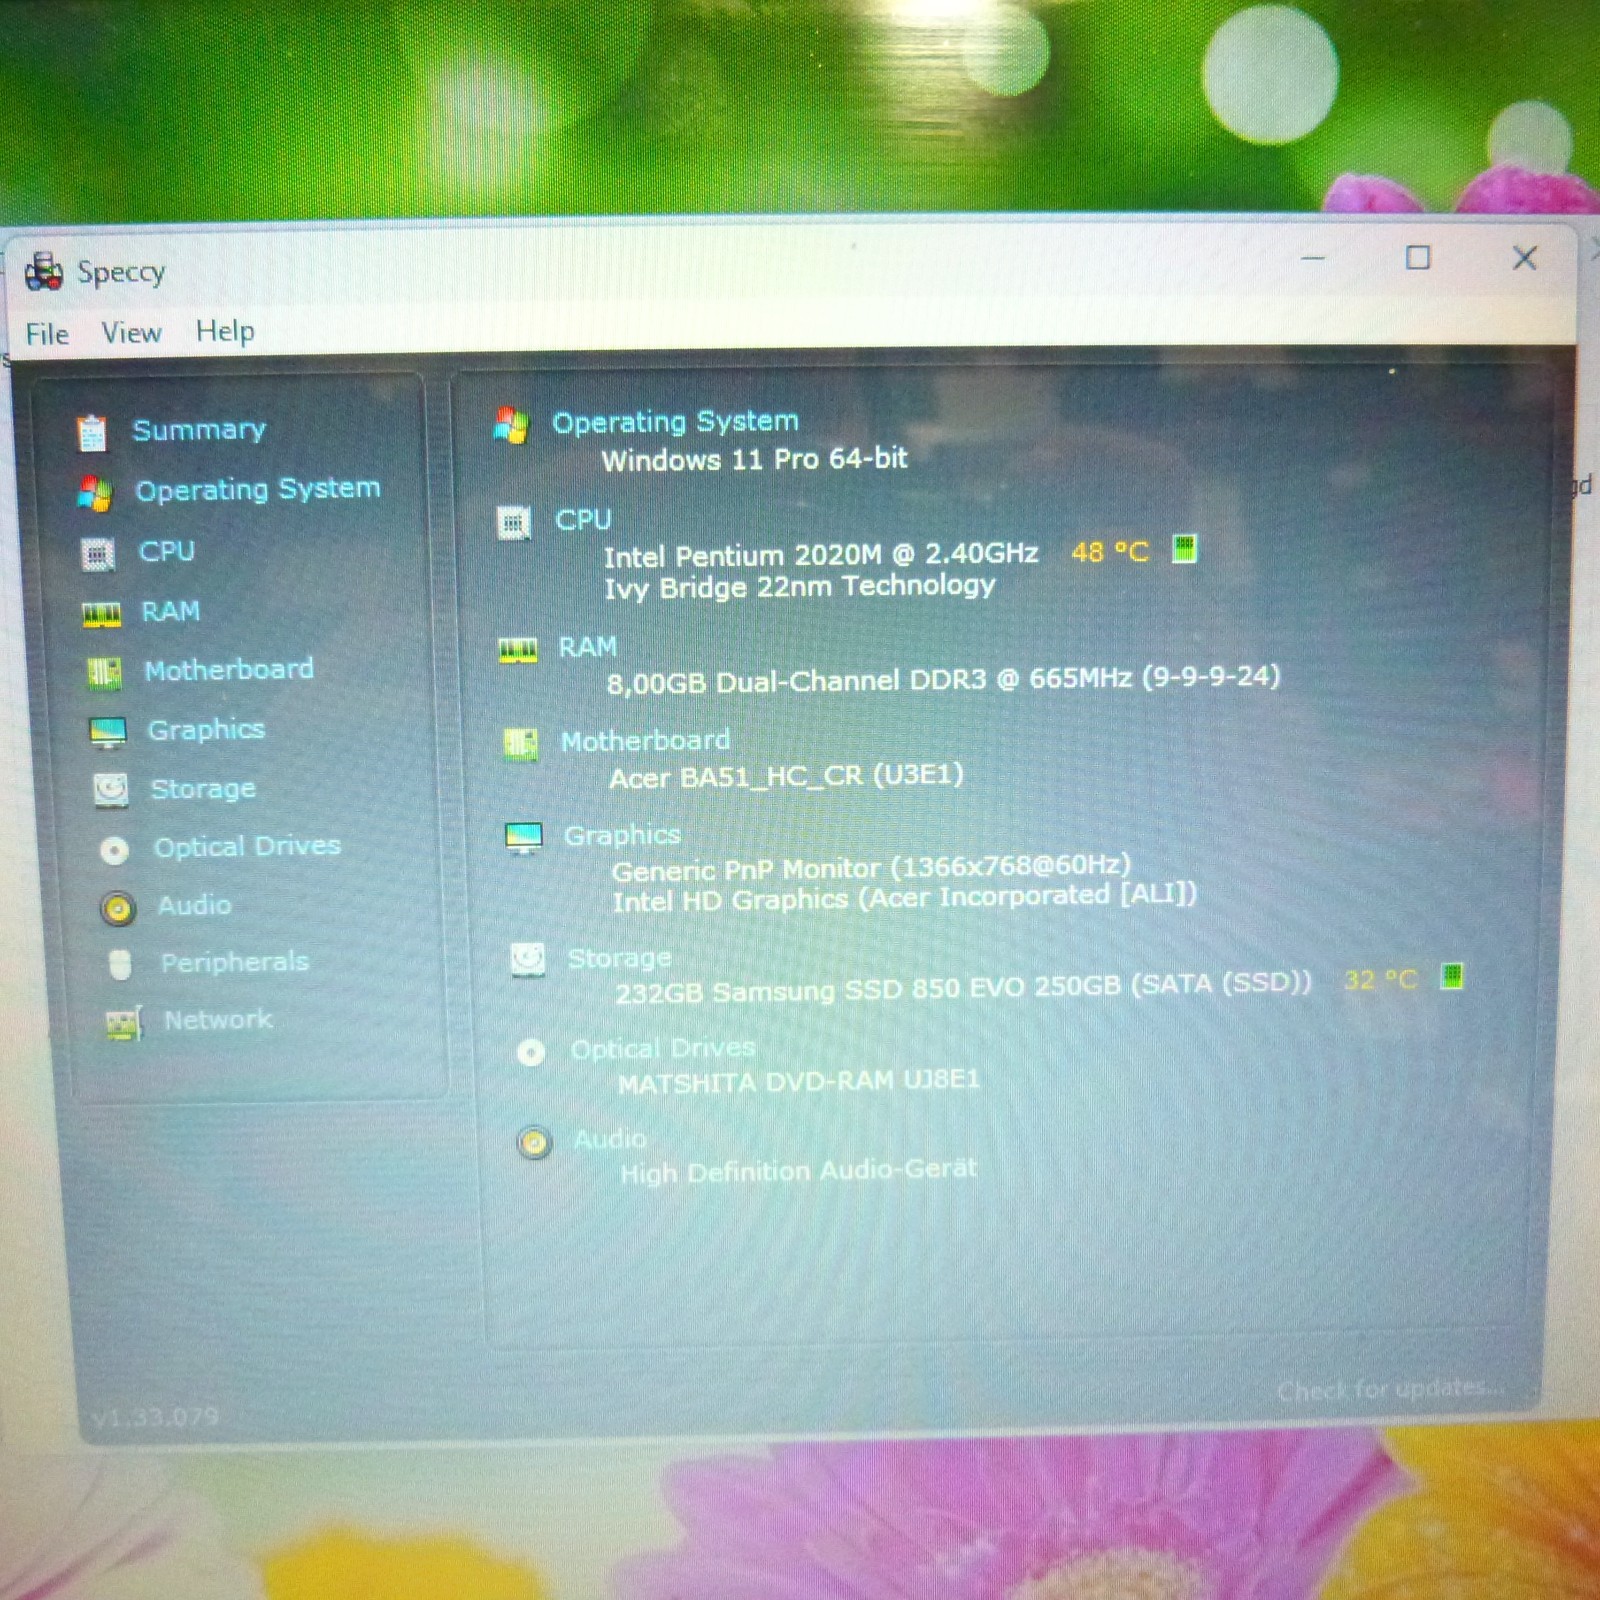
Task: Click the 48 °C CPU temperature value
Action: 1110,552
